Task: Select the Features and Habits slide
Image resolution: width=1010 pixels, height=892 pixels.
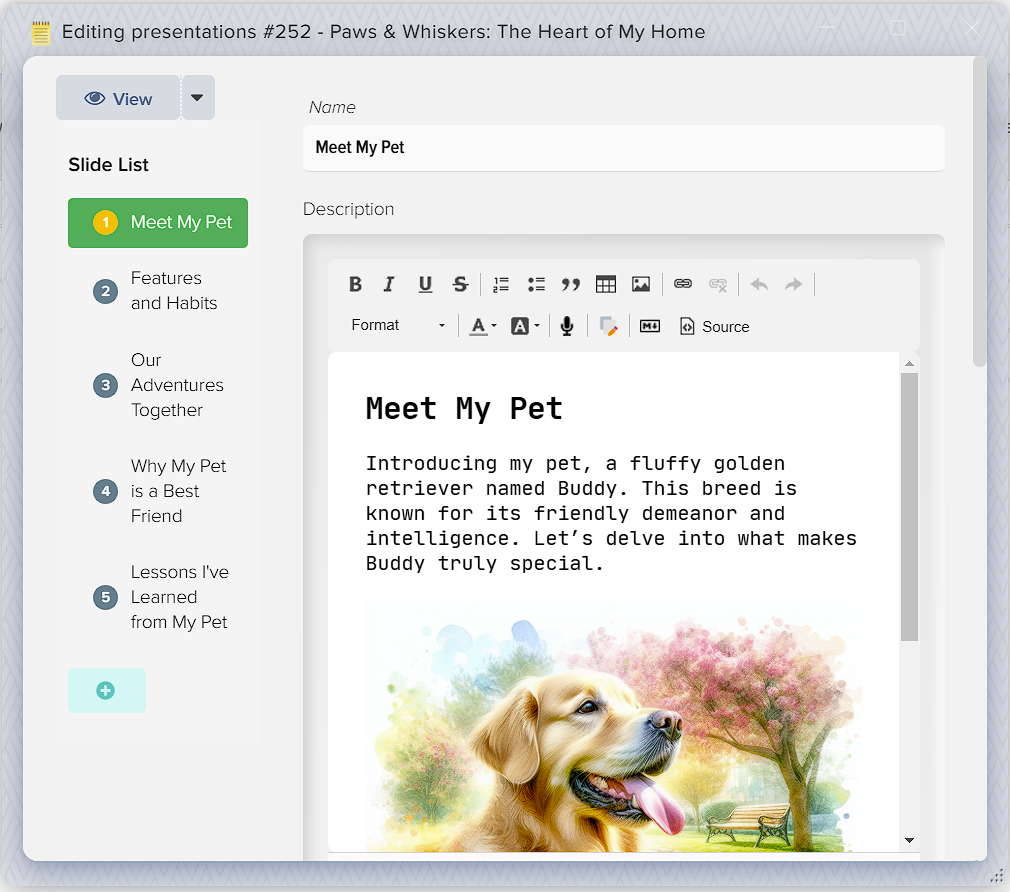Action: click(158, 290)
